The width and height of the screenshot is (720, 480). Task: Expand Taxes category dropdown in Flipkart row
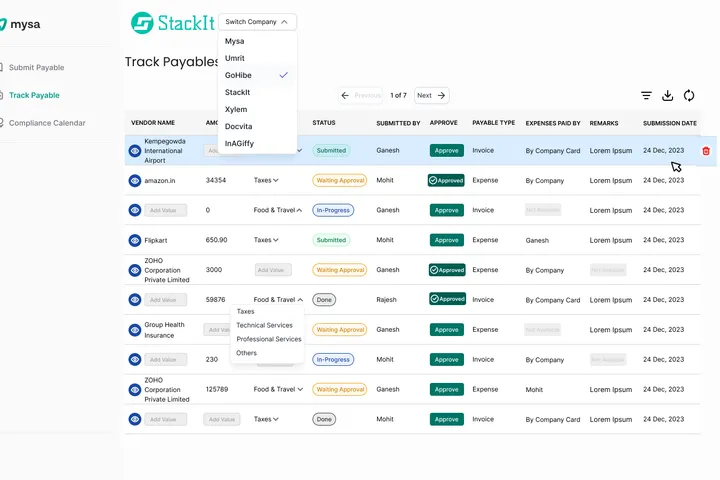266,240
